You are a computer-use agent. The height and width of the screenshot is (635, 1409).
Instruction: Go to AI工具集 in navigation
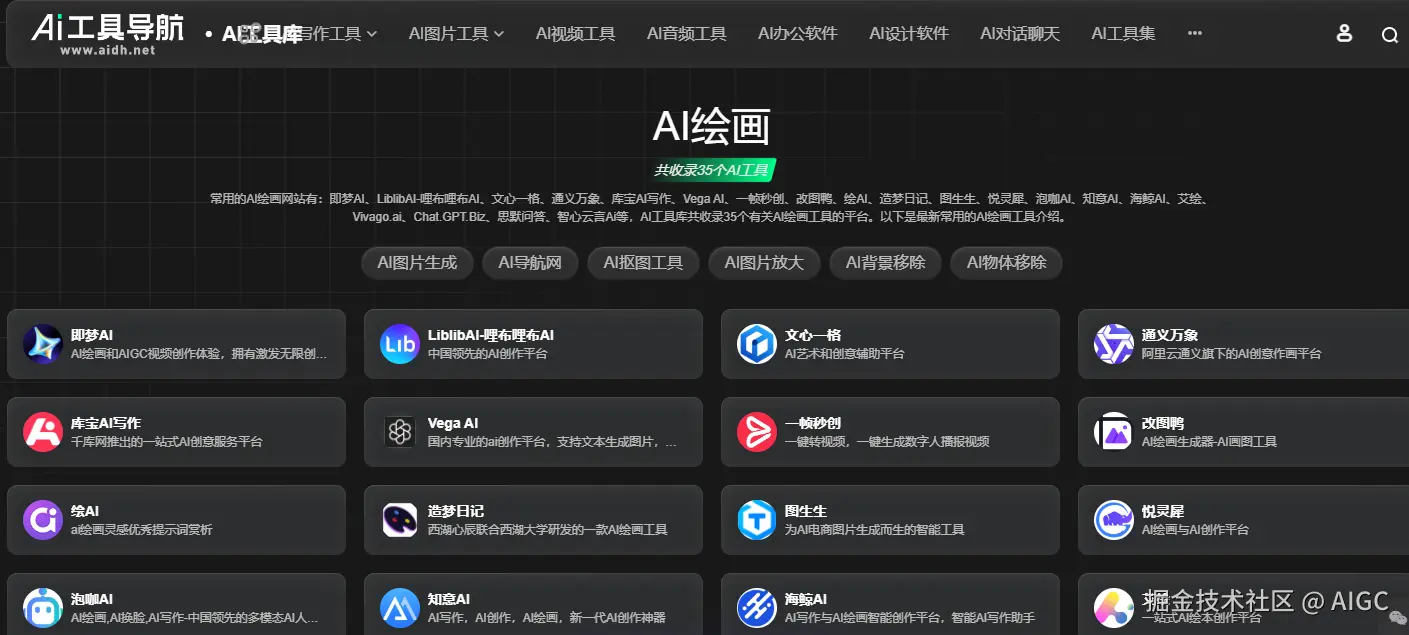(x=1123, y=34)
